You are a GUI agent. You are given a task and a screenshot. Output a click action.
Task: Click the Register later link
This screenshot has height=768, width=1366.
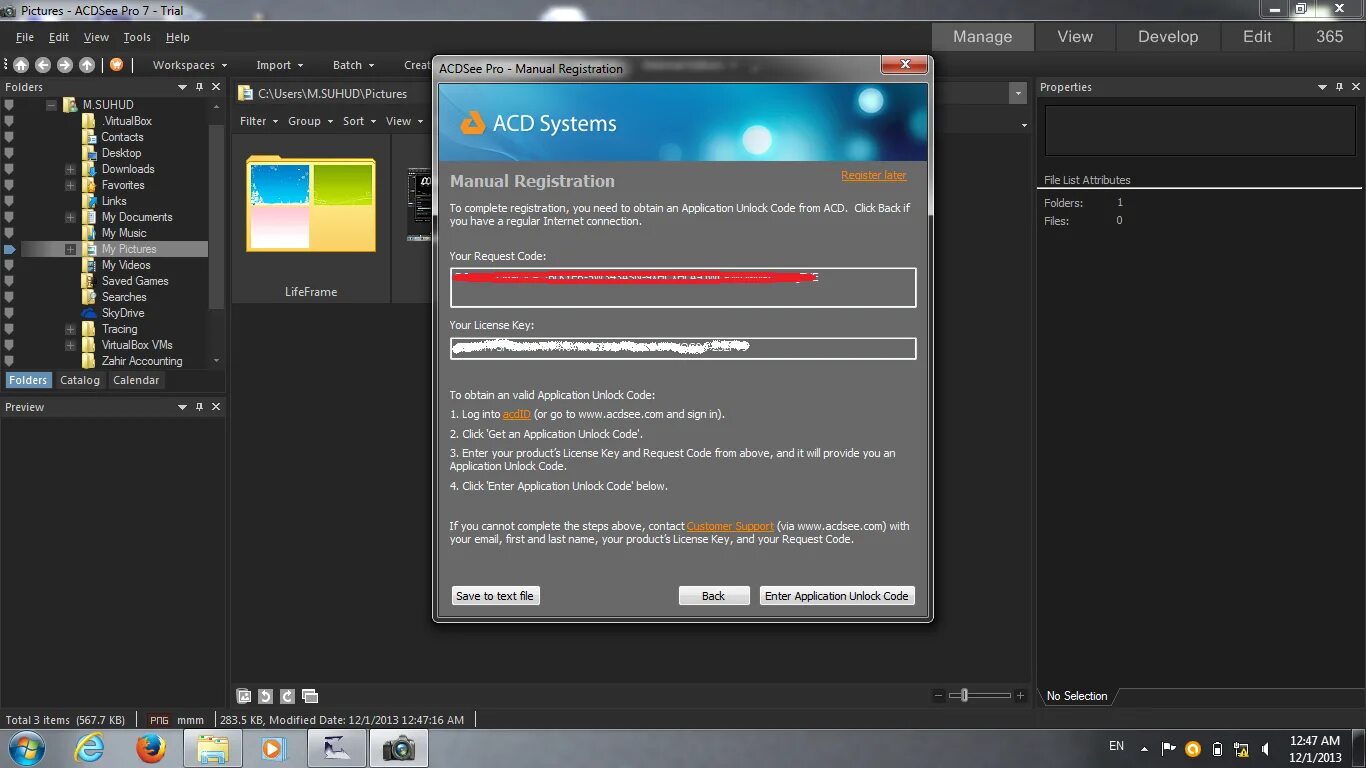(874, 175)
